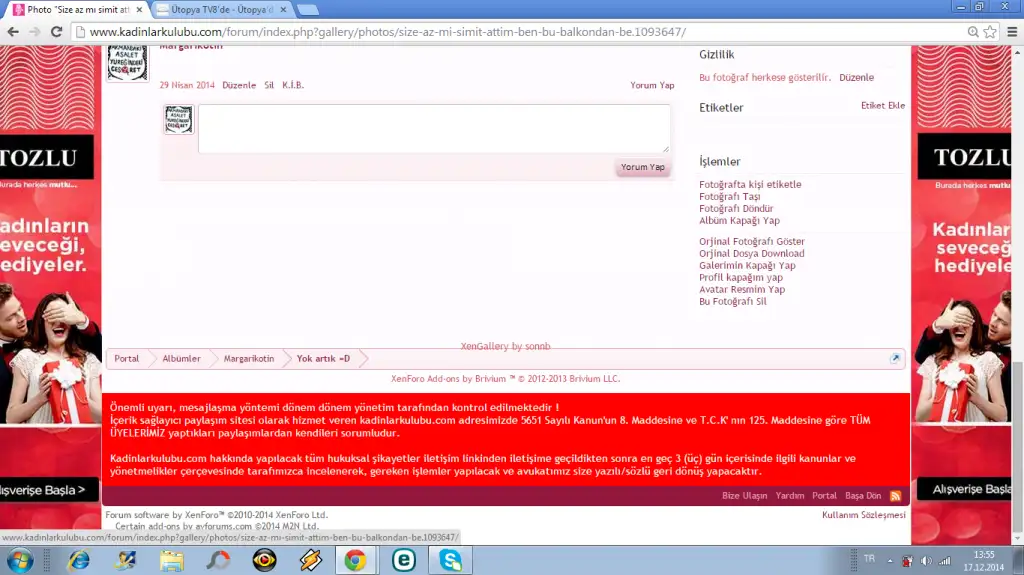Click the zoom magnifier icon in address bar

[973, 31]
